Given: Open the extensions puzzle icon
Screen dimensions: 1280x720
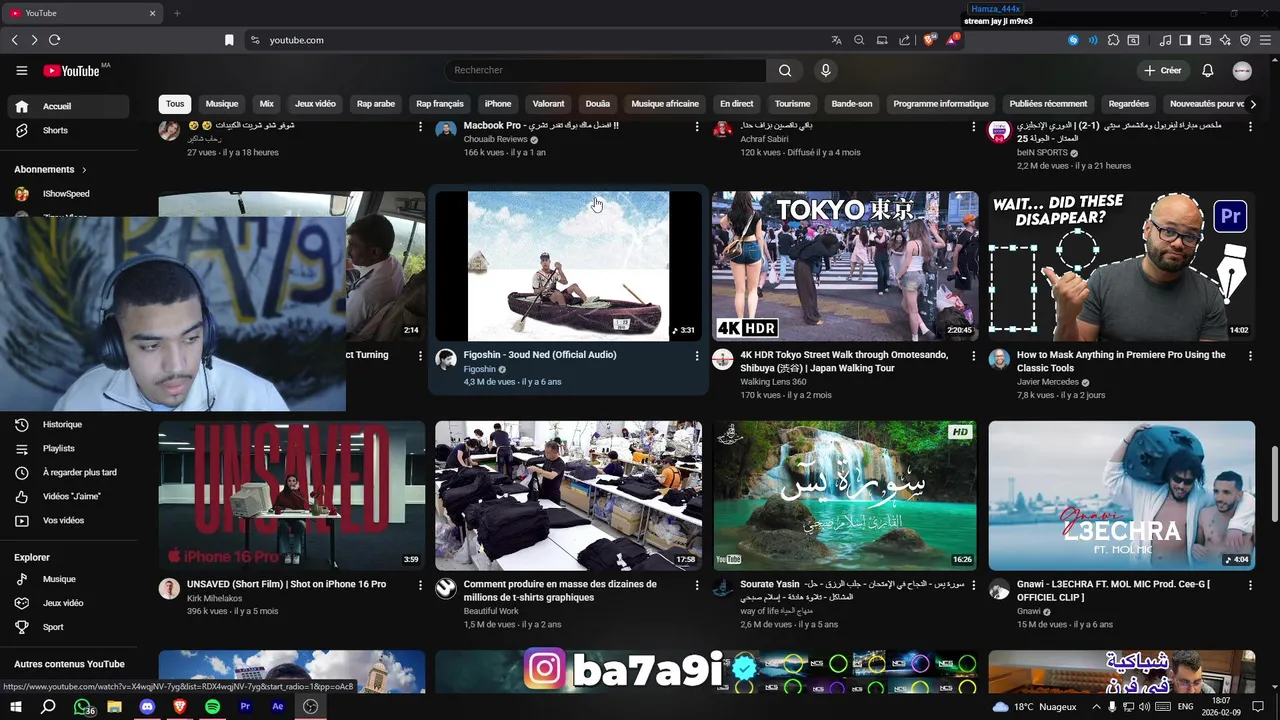Looking at the screenshot, I should (1113, 40).
